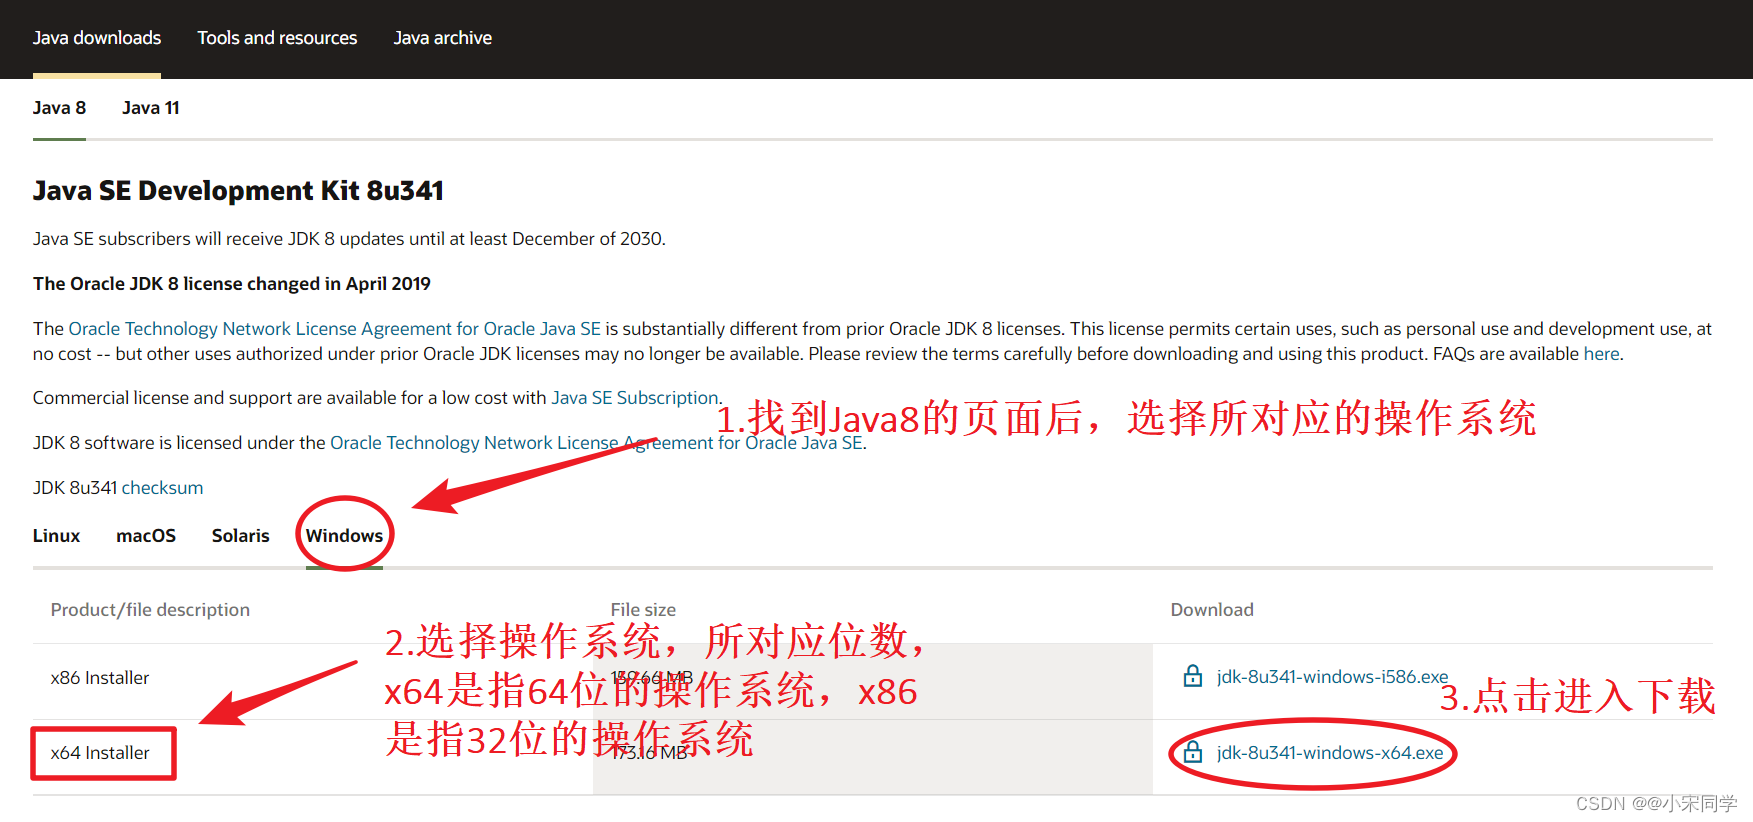Click 'The Oracle JDK 8 license changed' heading
This screenshot has width=1753, height=822.
232,284
